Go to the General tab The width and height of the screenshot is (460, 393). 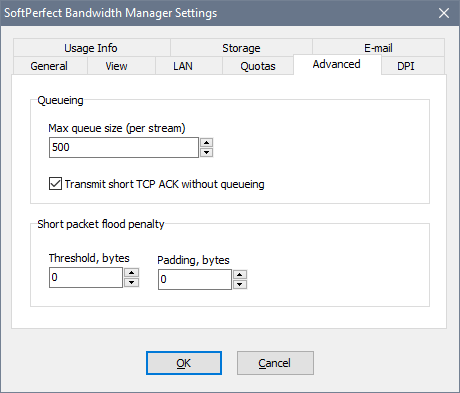tap(50, 66)
